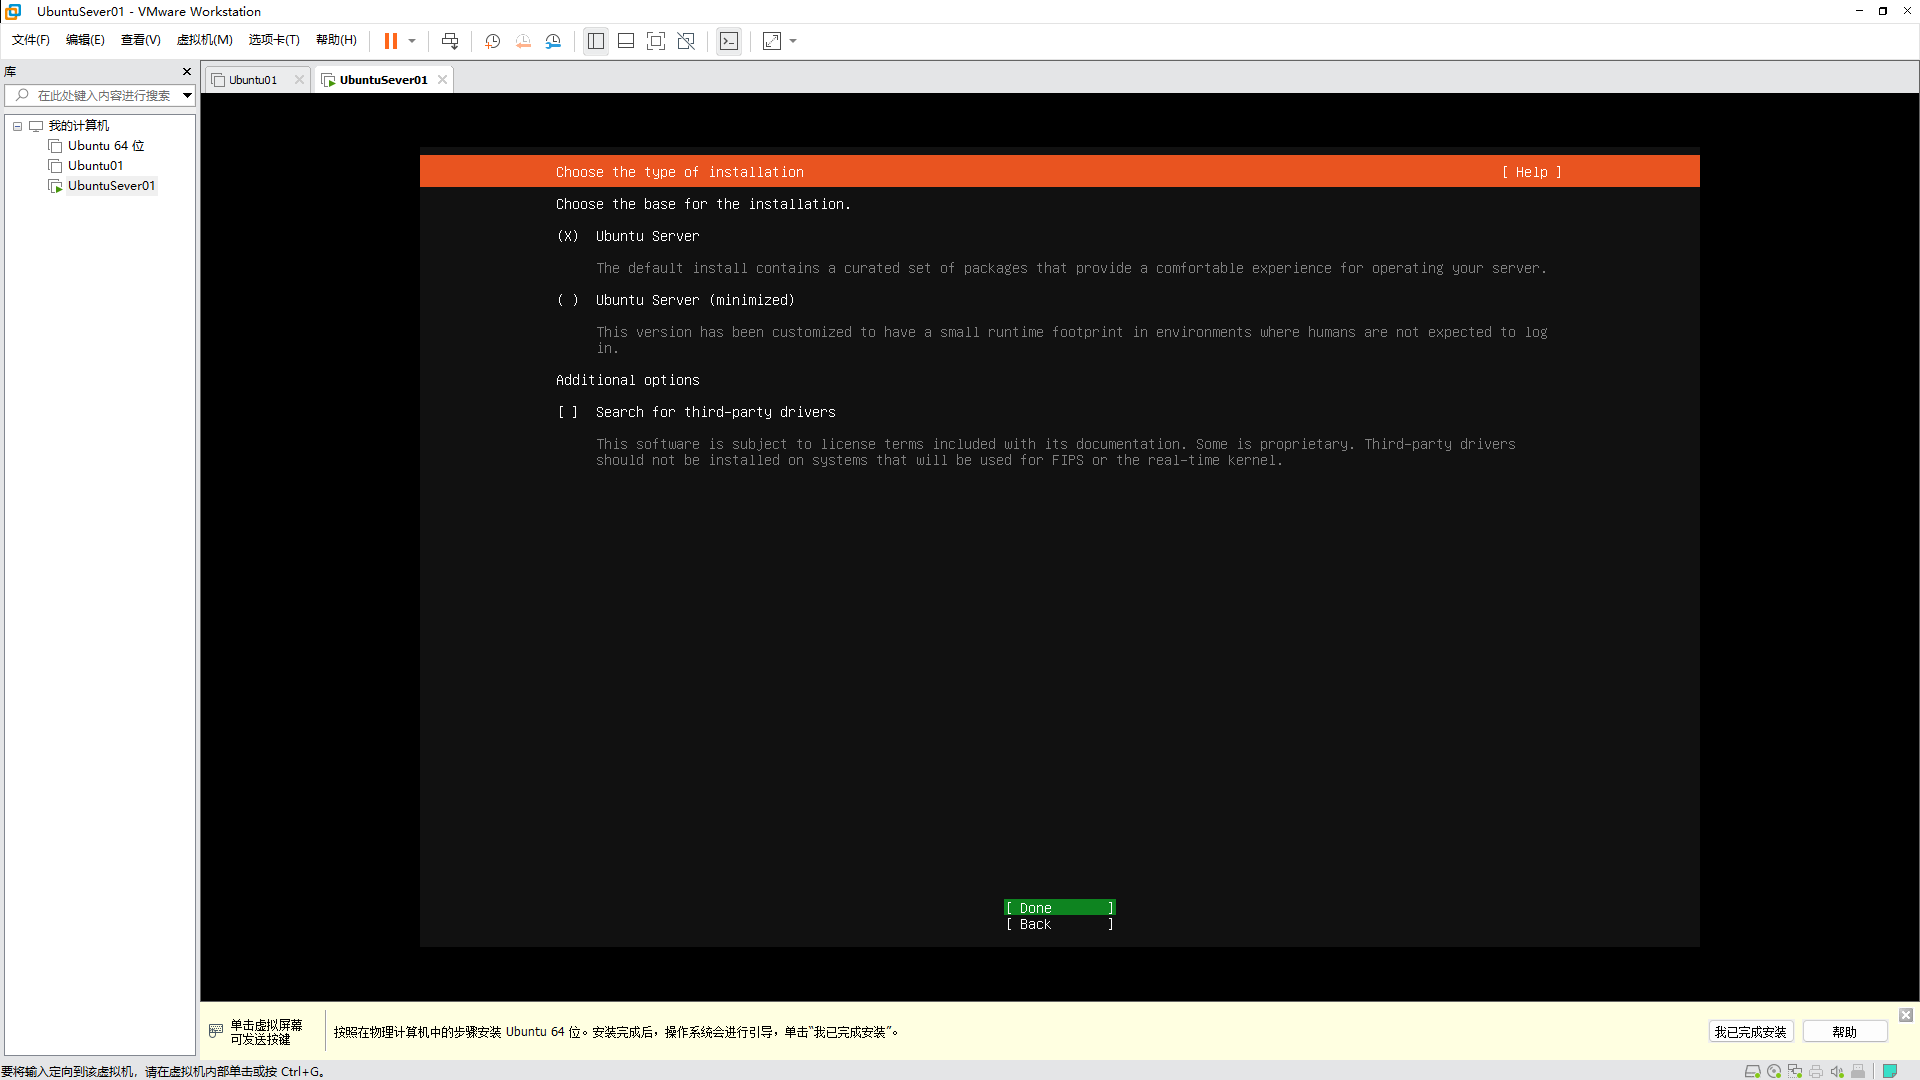
Task: Click the library search input field
Action: (95, 95)
